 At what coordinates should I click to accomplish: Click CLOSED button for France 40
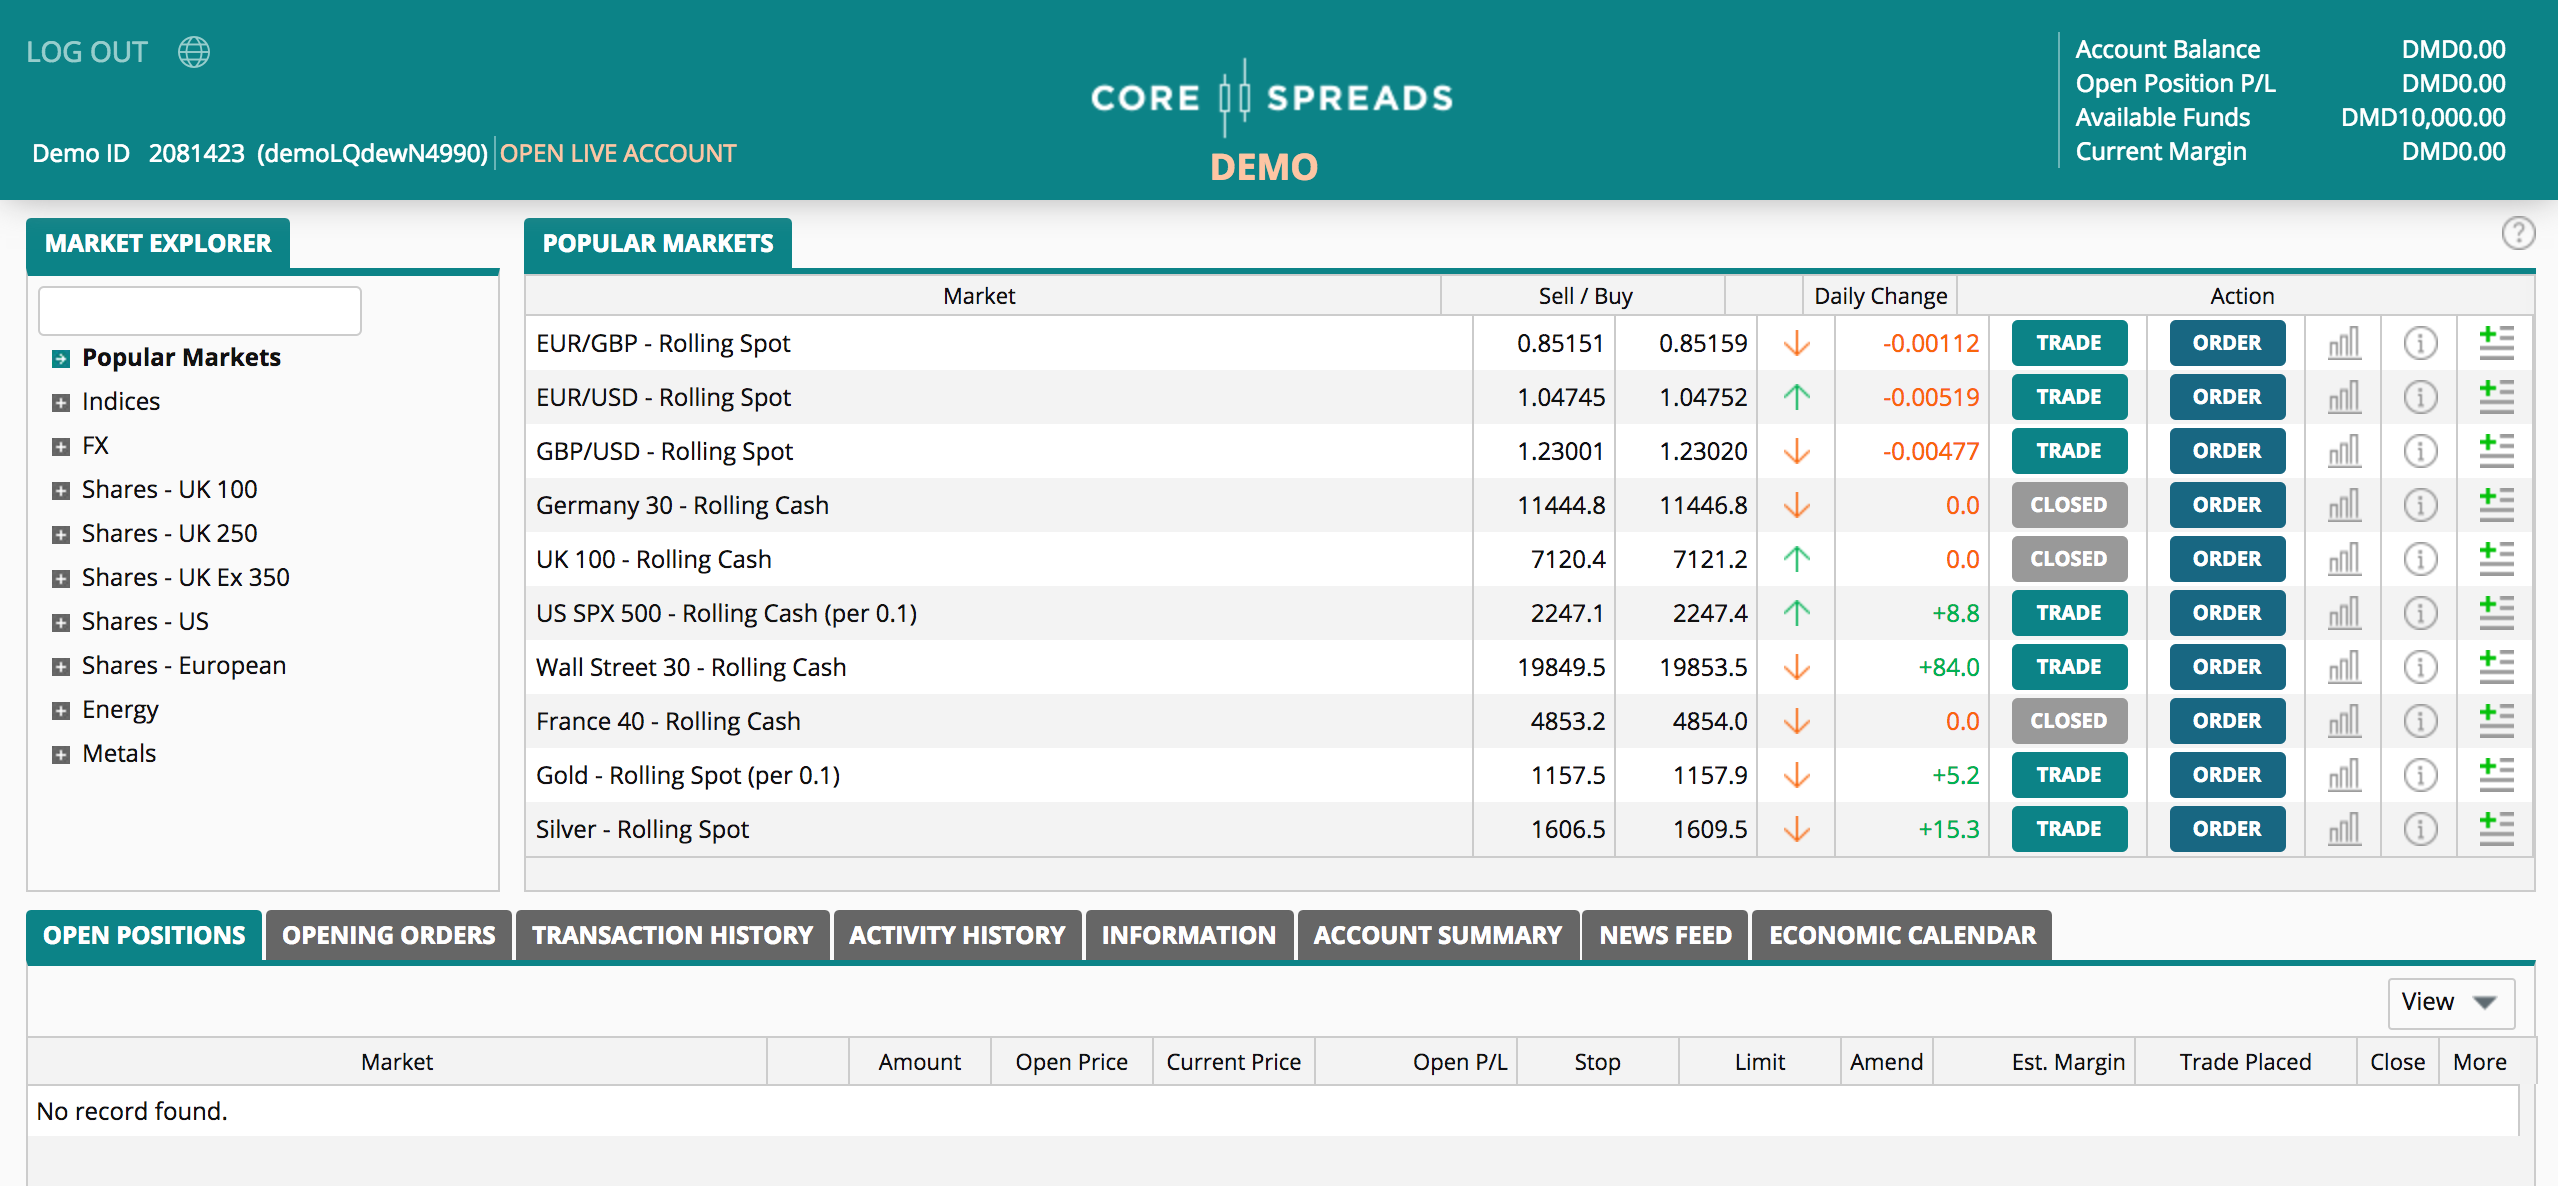(x=2069, y=721)
